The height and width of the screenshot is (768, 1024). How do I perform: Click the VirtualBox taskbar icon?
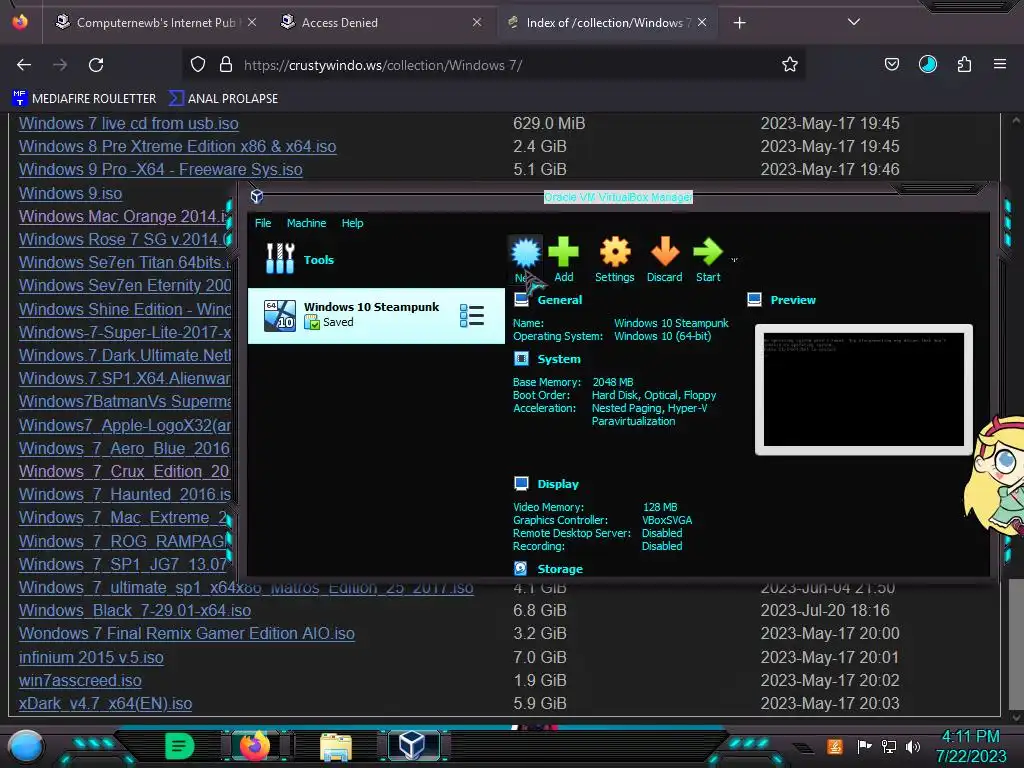[x=412, y=746]
